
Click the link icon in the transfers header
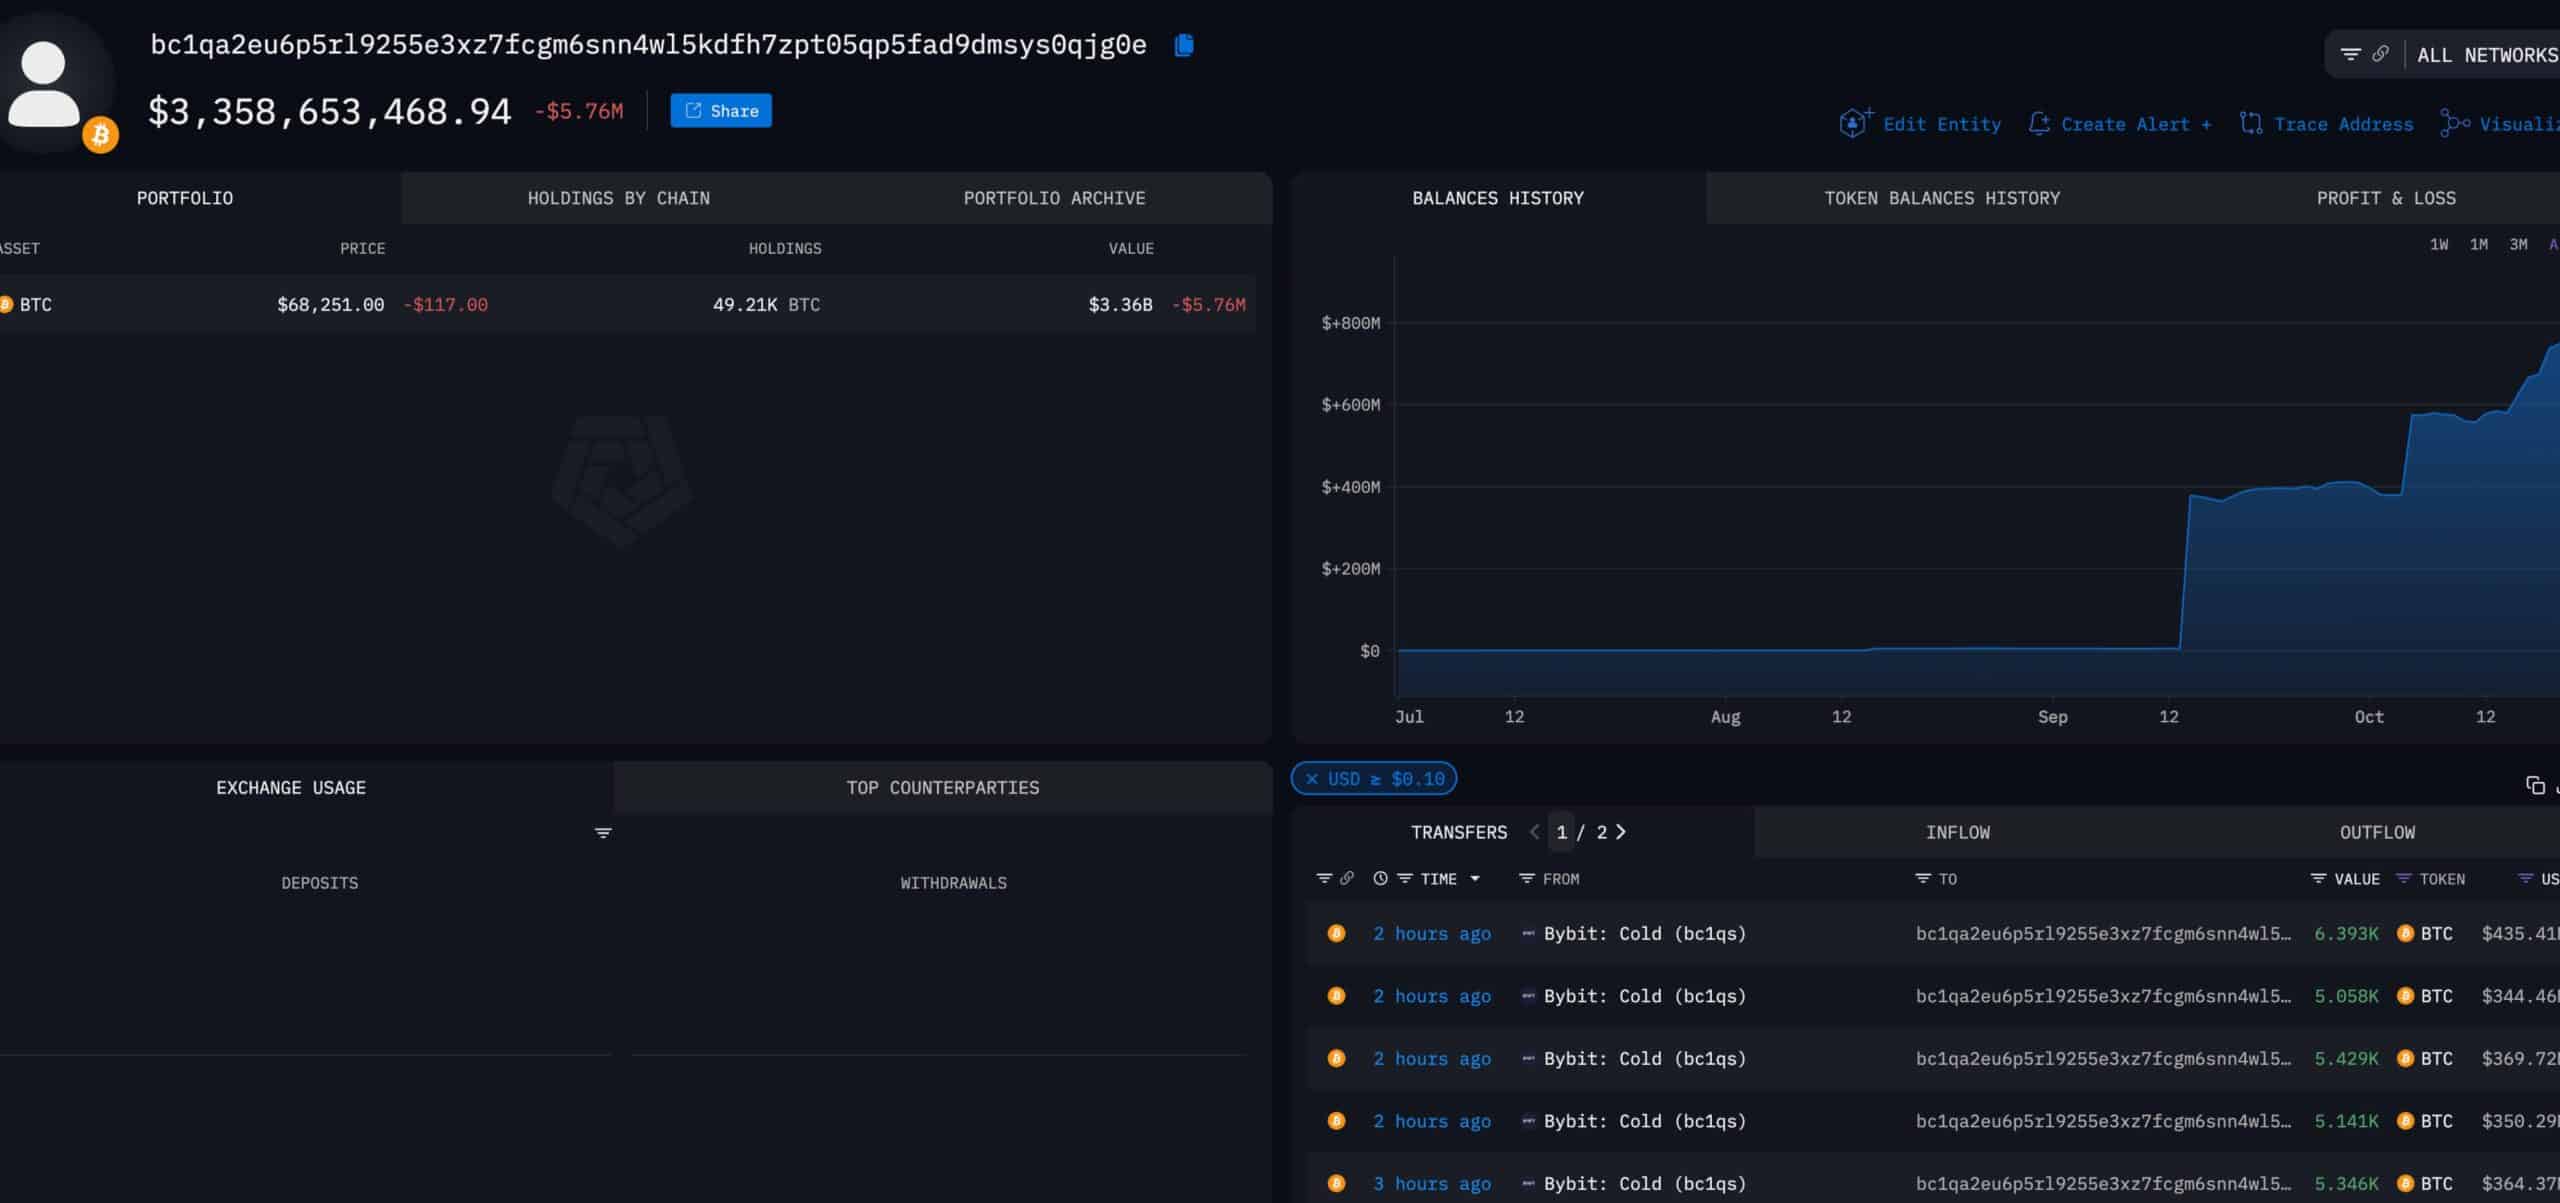pyautogui.click(x=1347, y=878)
